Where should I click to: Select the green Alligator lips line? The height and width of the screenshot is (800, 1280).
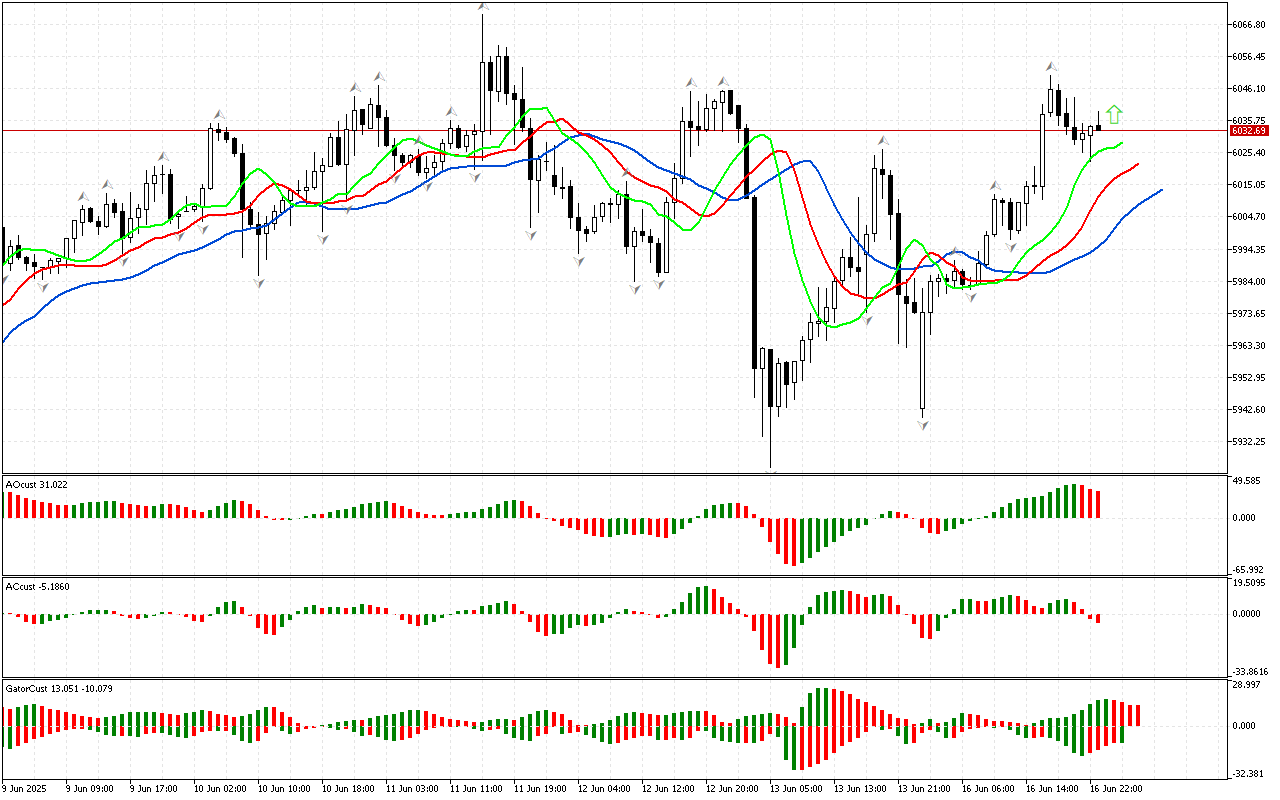1100,150
